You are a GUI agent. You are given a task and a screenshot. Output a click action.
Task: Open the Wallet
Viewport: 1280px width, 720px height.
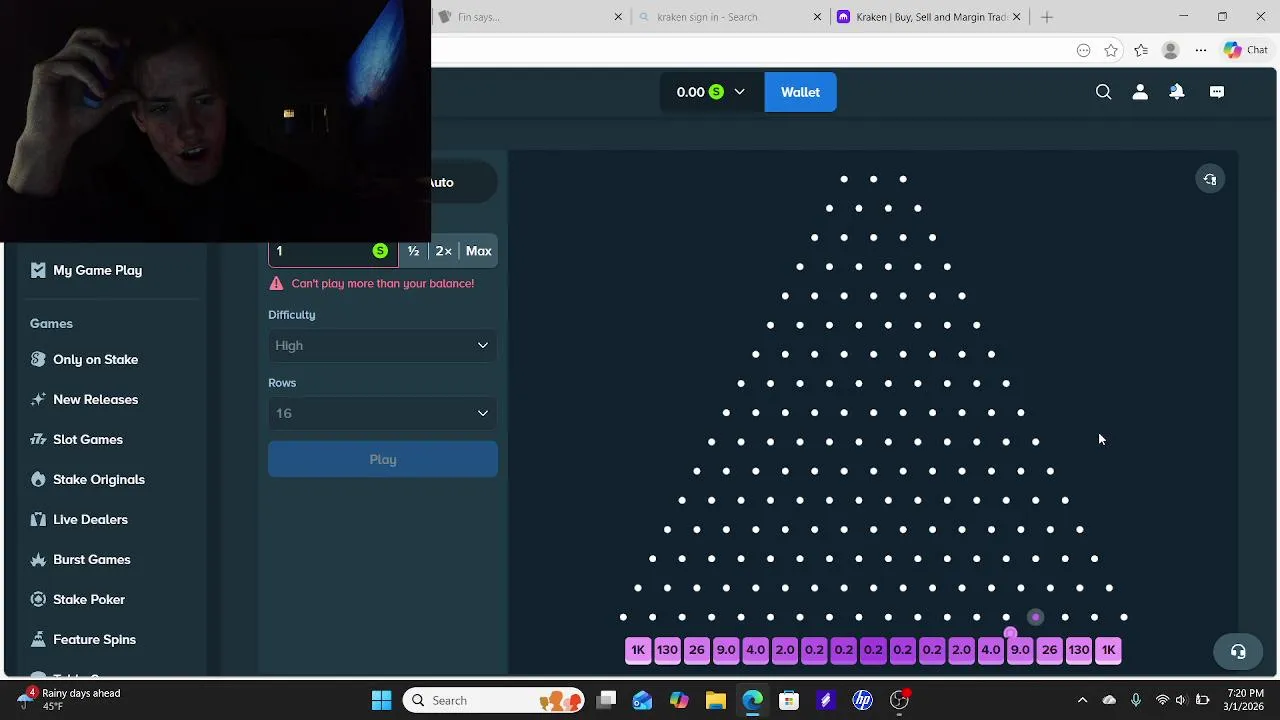[x=800, y=92]
